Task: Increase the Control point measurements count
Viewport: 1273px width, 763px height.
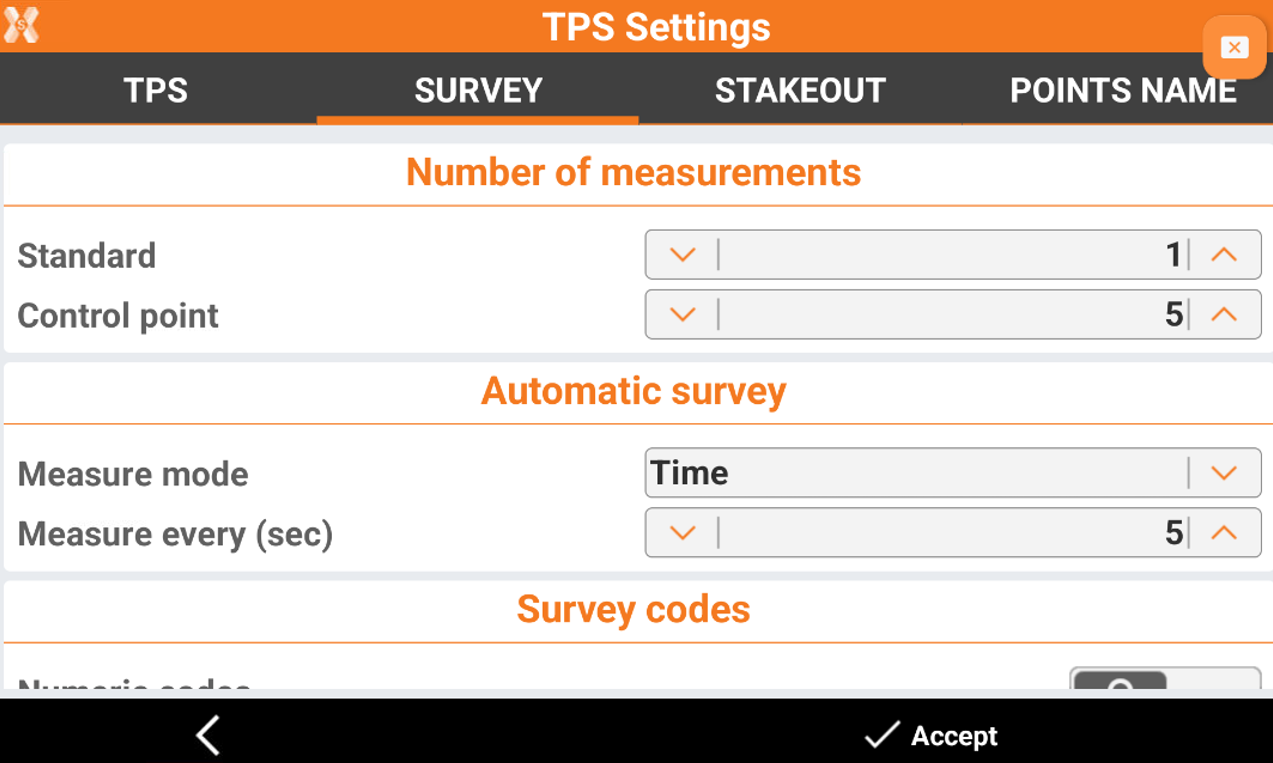Action: [1224, 315]
